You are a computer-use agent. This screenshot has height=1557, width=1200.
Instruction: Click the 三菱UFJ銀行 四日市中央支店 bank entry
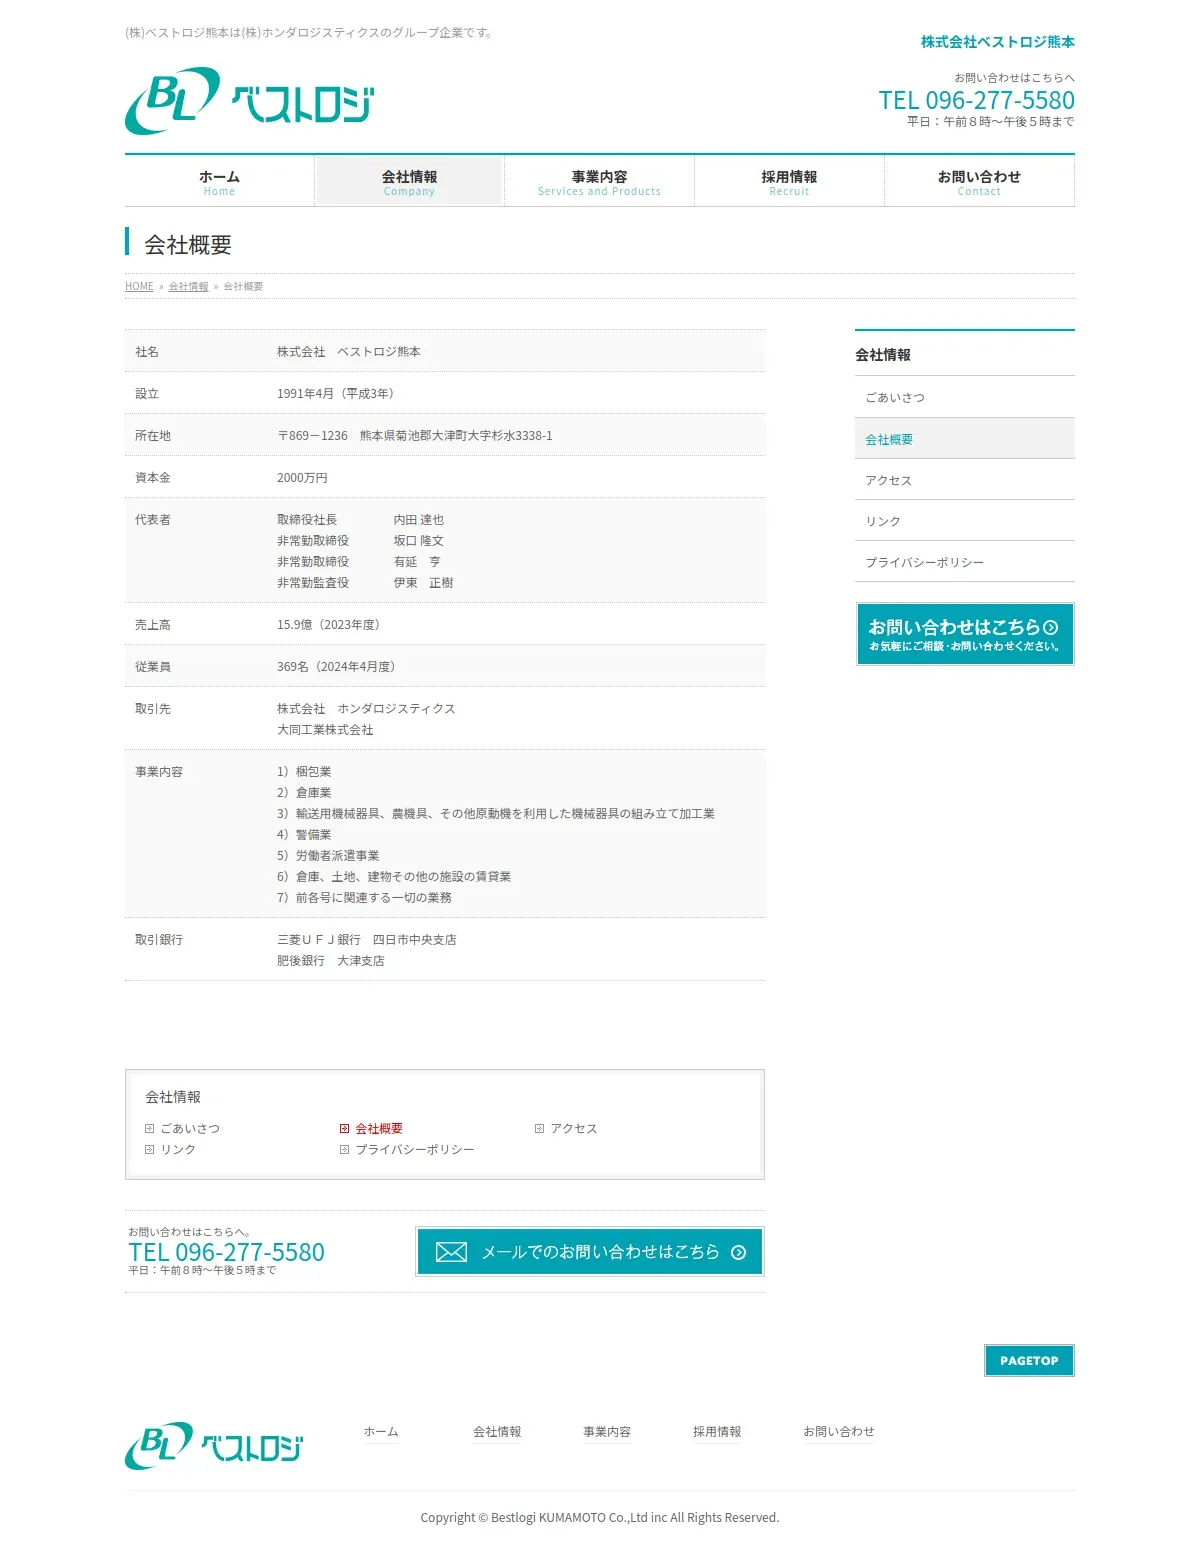click(367, 940)
